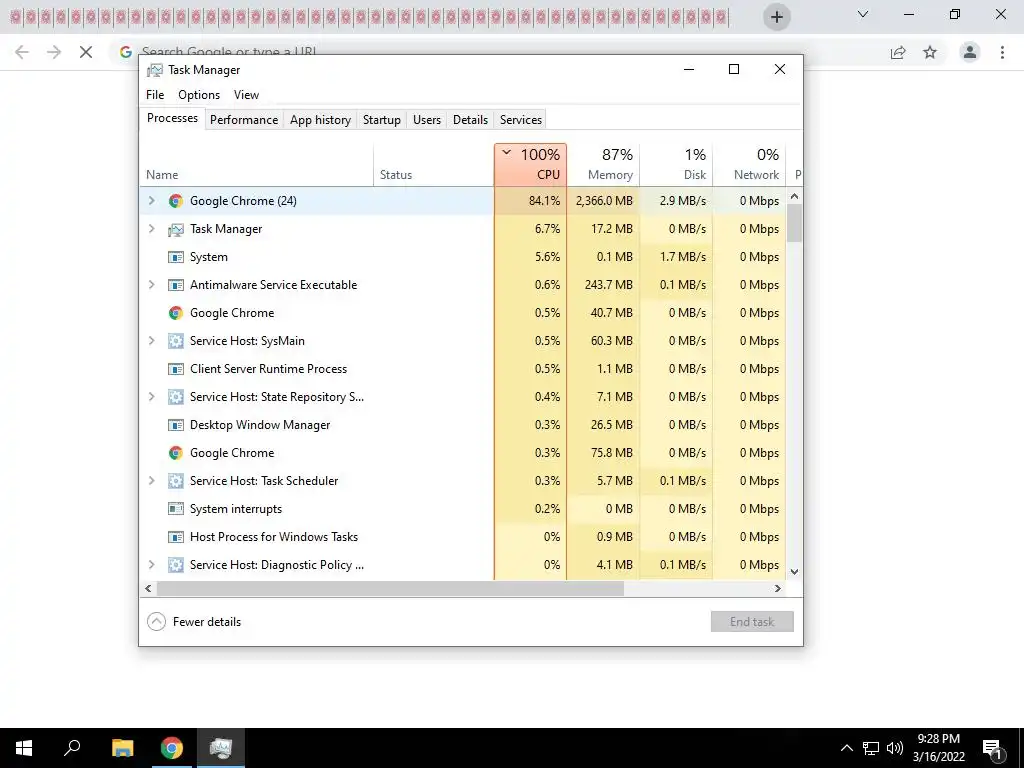This screenshot has width=1024, height=768.
Task: Click the vertical scrollbar down arrow
Action: (794, 571)
